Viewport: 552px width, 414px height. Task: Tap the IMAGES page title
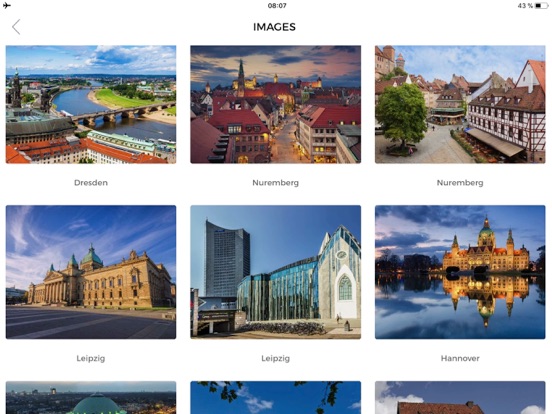tap(275, 27)
